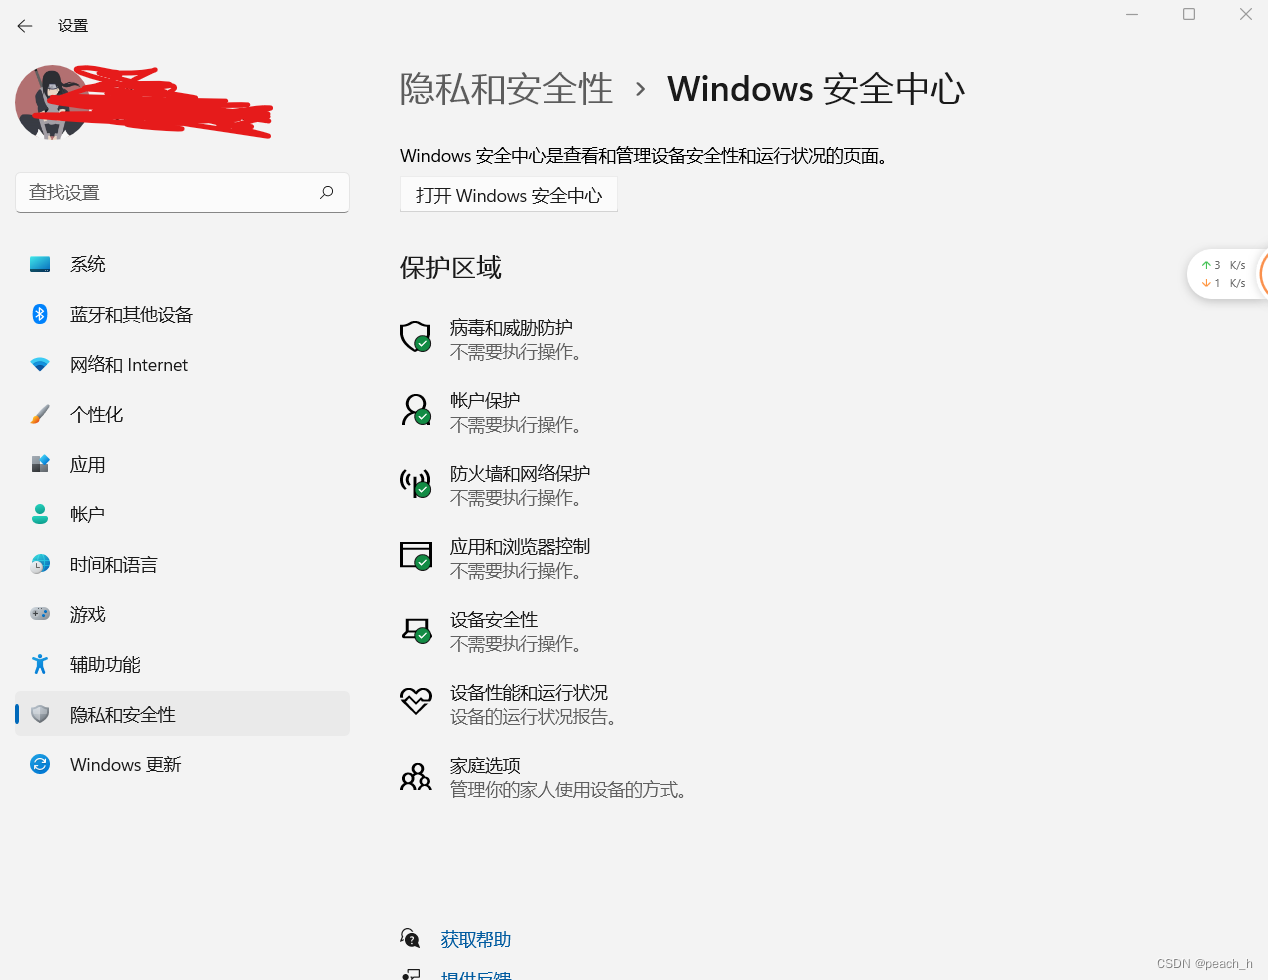Image resolution: width=1268 pixels, height=980 pixels.
Task: Click the device security laptop icon
Action: (x=415, y=629)
